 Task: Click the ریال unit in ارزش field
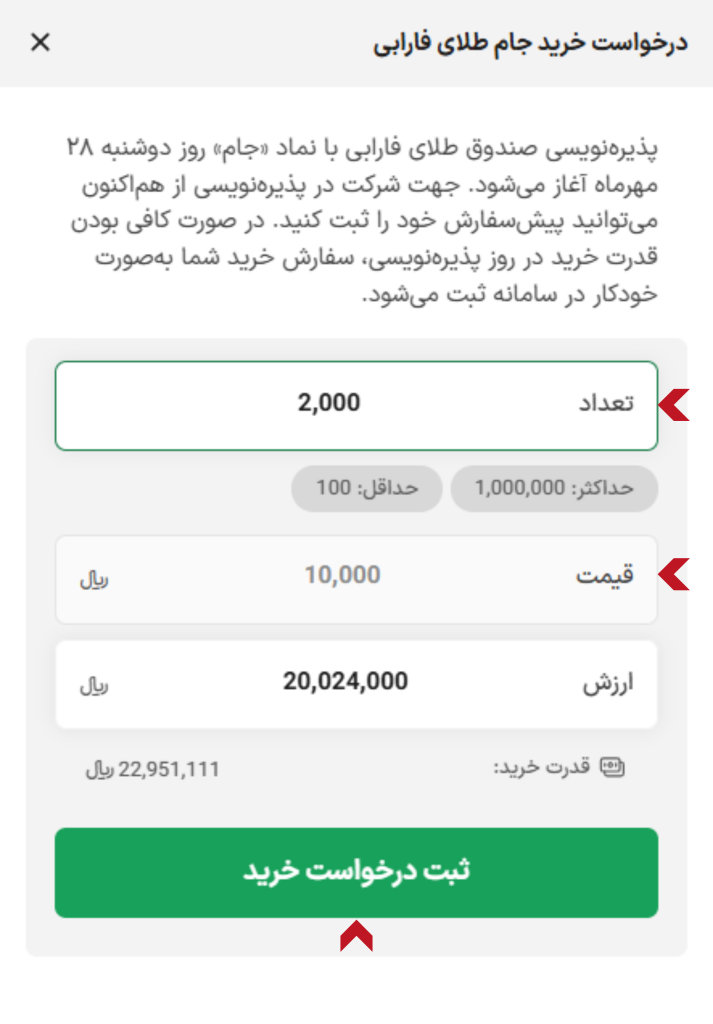point(93,686)
